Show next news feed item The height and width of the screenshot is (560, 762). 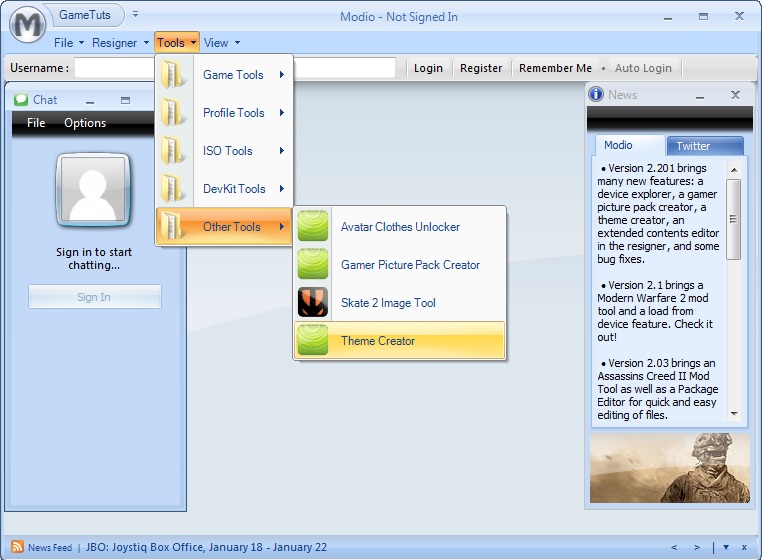697,547
